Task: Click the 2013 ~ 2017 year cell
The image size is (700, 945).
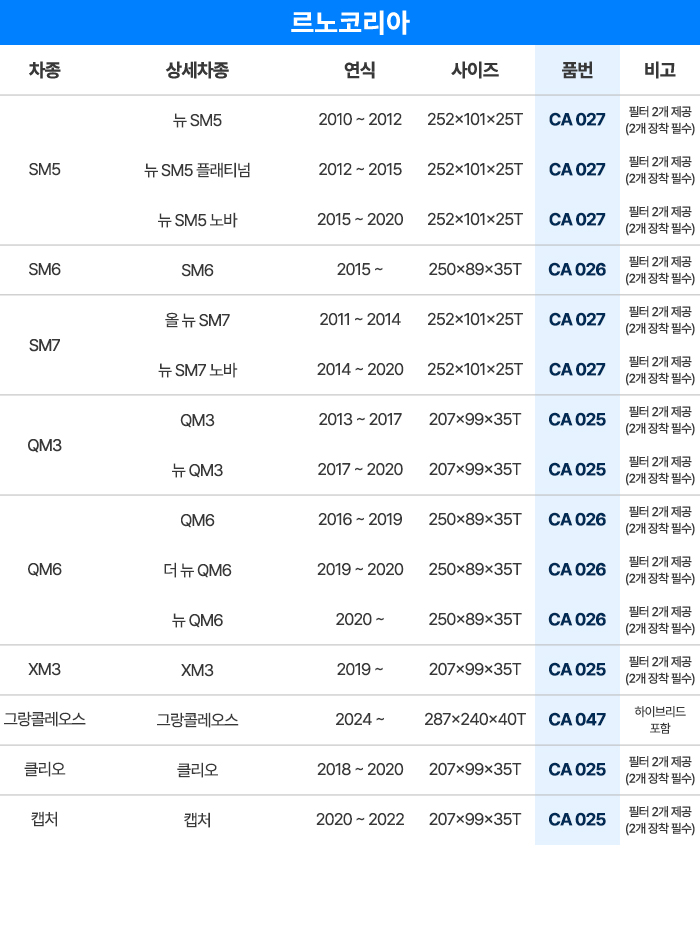Action: (360, 419)
